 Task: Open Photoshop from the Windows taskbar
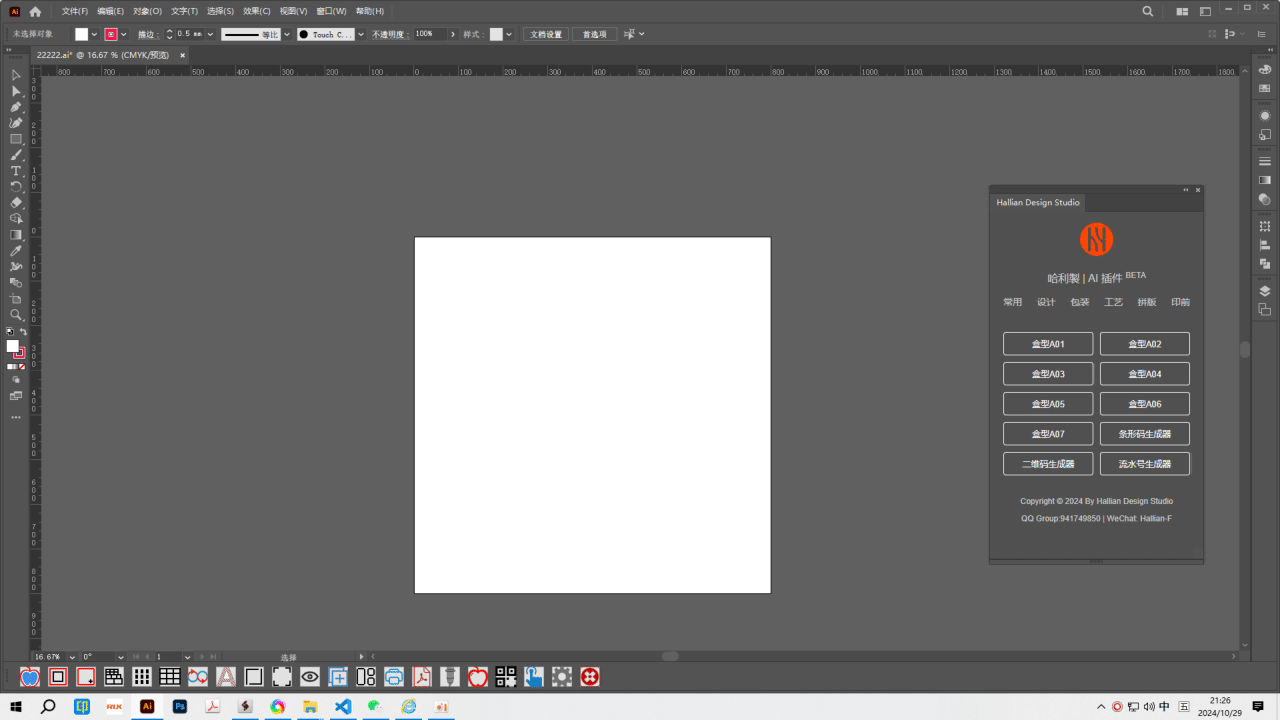(x=180, y=706)
